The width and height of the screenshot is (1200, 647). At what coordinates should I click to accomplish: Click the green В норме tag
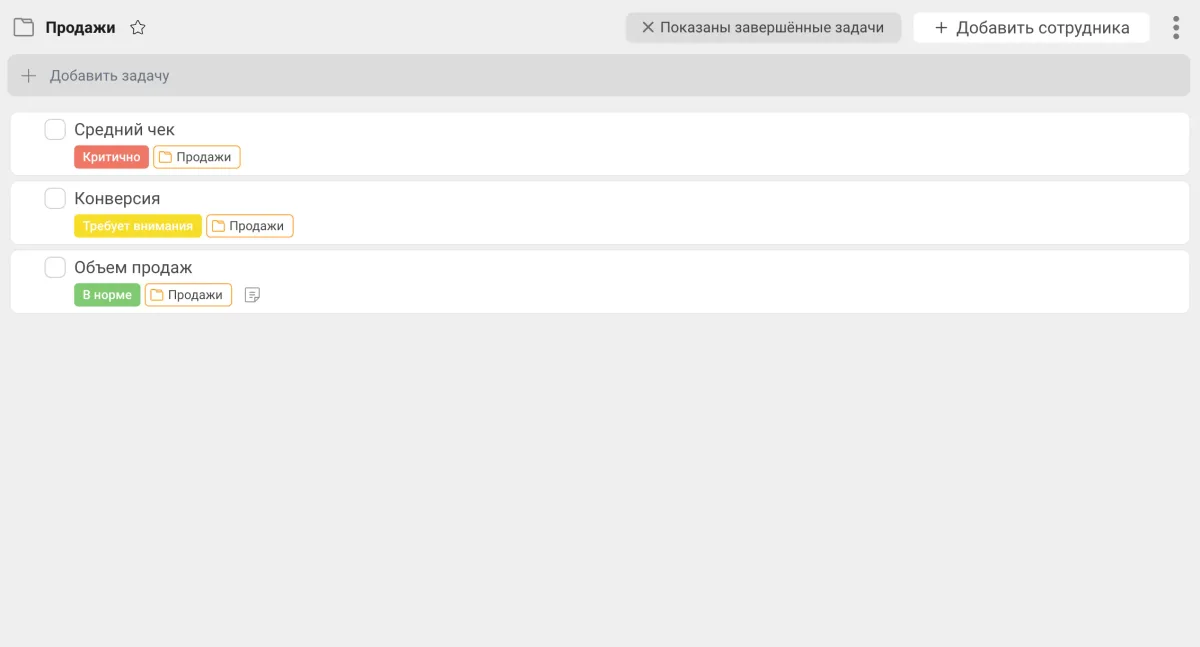click(107, 295)
